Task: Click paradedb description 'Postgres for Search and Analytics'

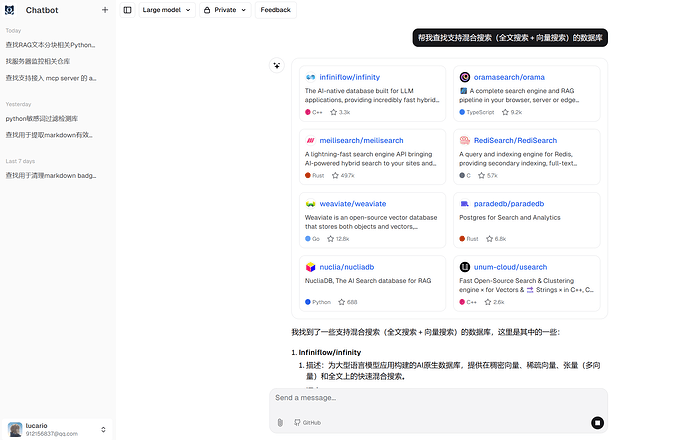Action: (x=510, y=217)
